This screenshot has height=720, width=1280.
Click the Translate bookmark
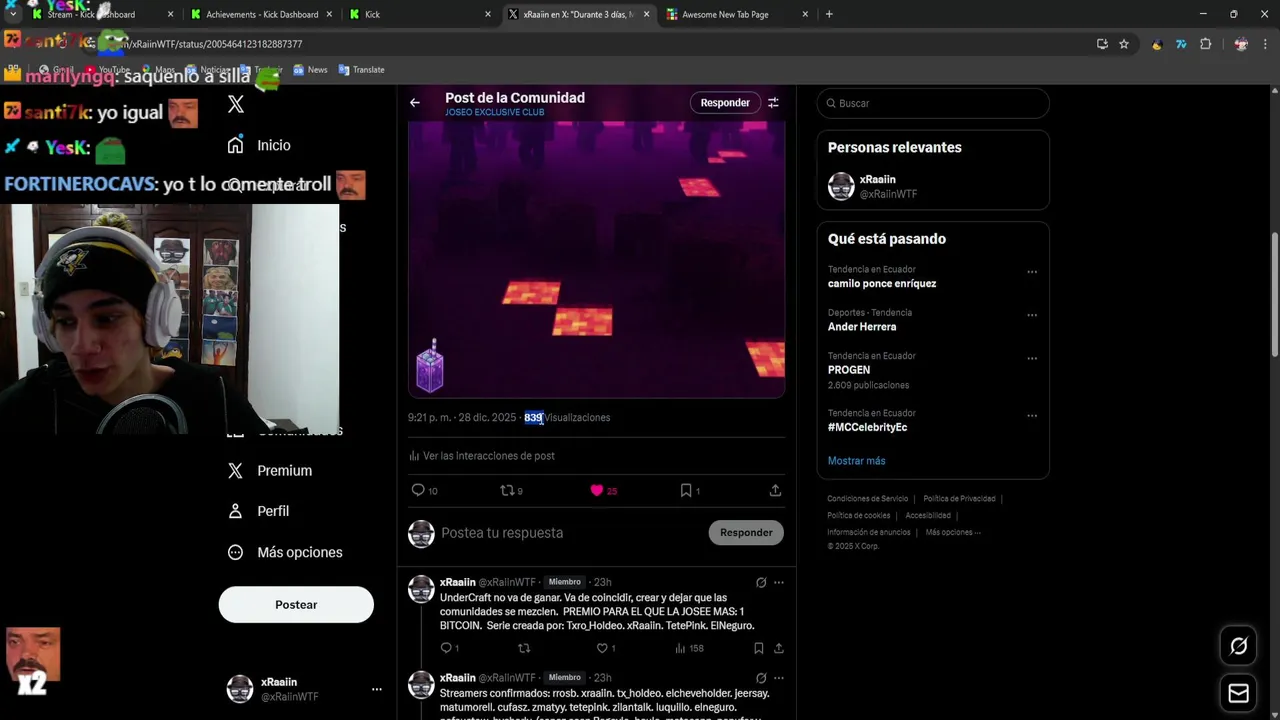[361, 70]
